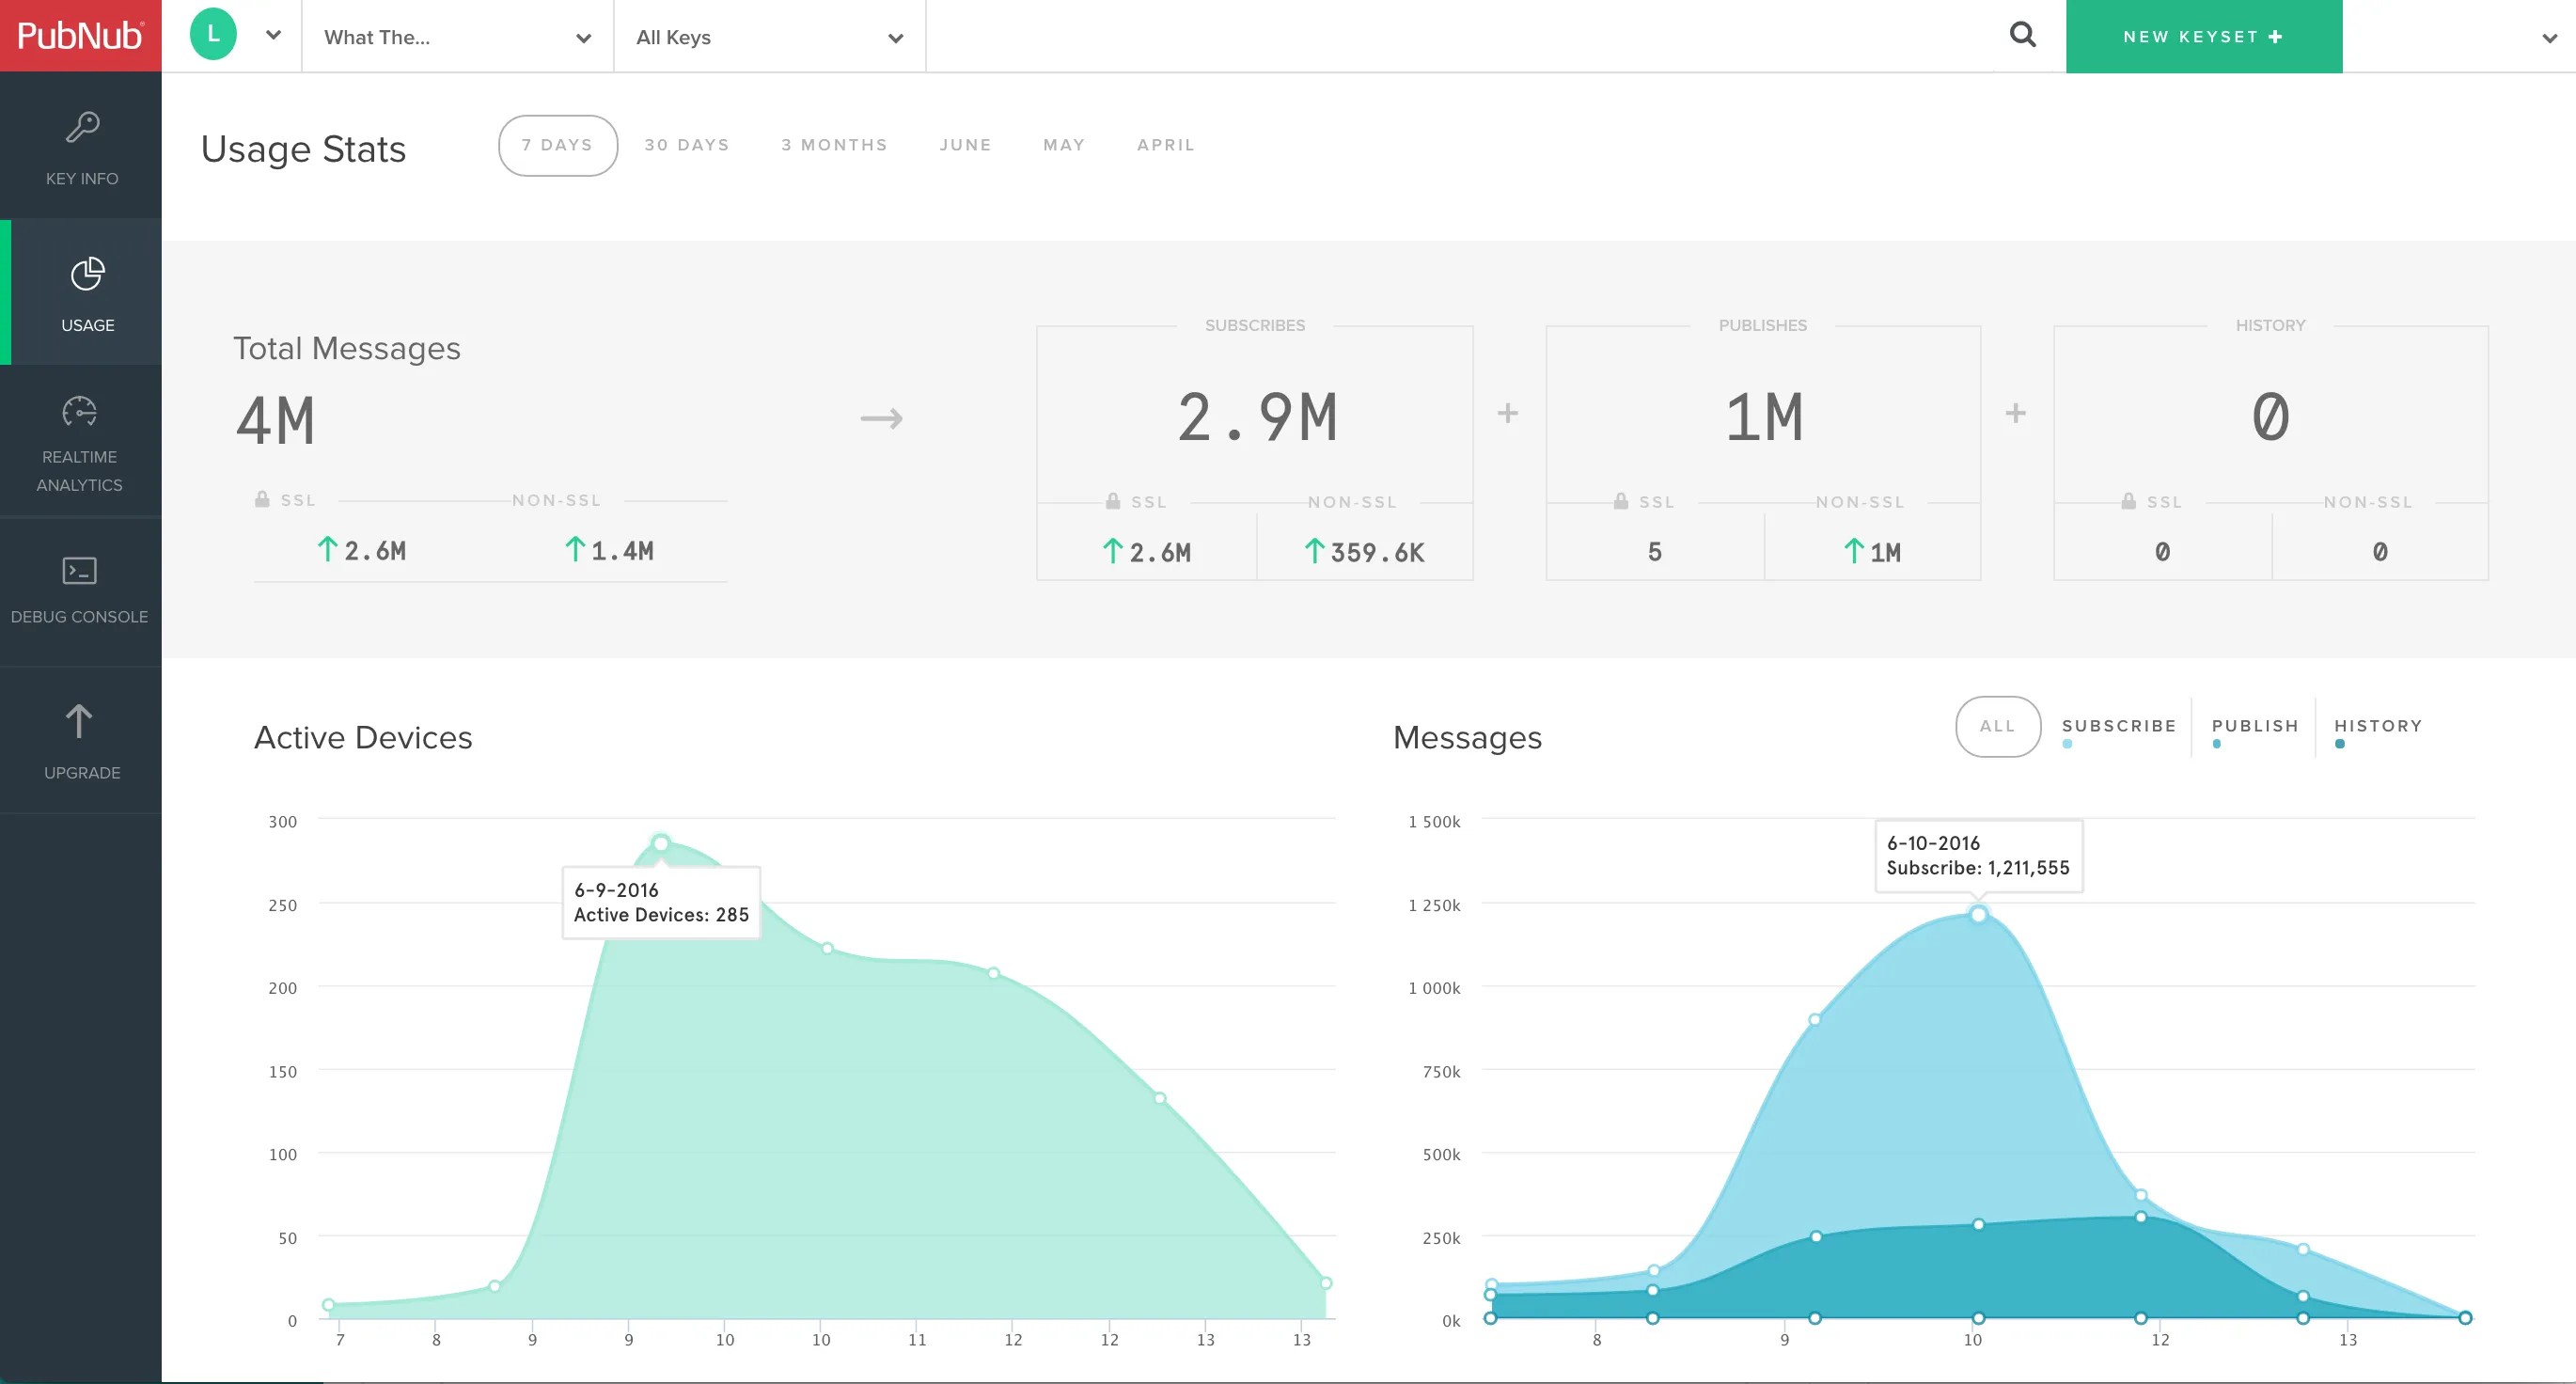2576x1384 pixels.
Task: Toggle the SUBSCRIBE series on the Messages chart
Action: pyautogui.click(x=2119, y=727)
